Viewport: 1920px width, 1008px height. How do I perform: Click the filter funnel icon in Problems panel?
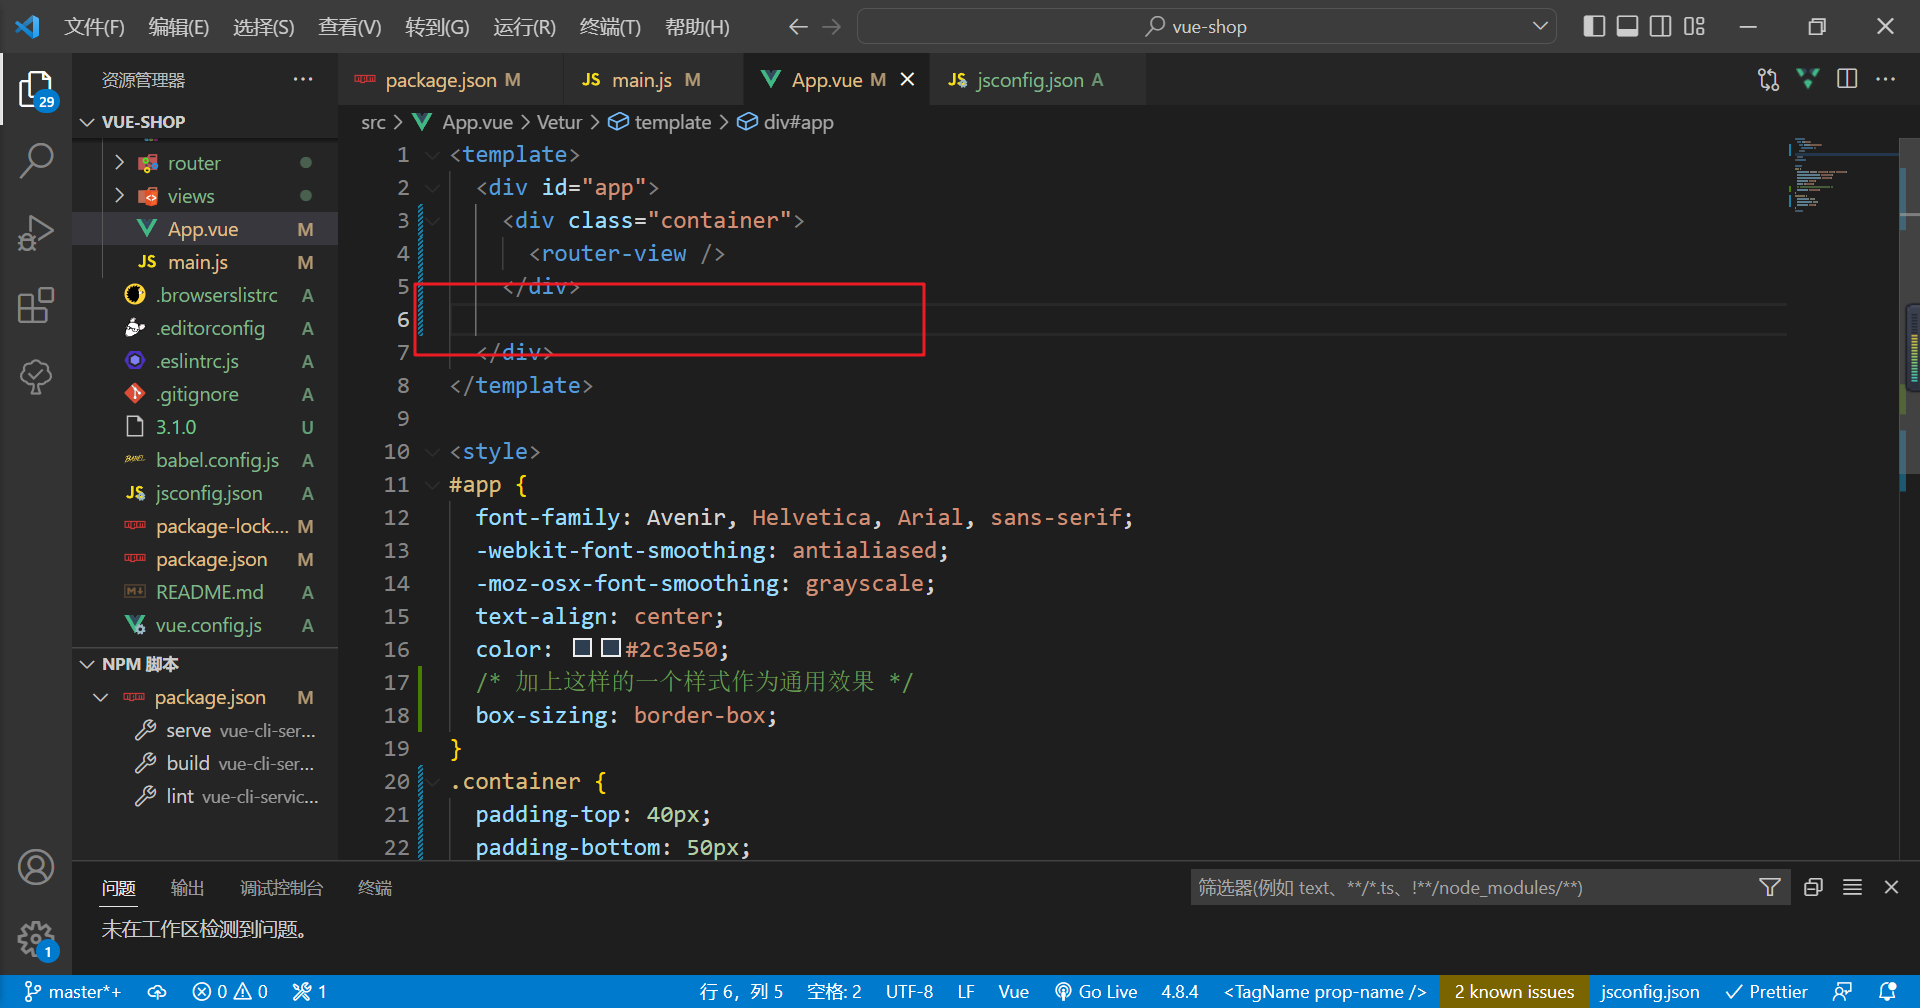tap(1769, 887)
